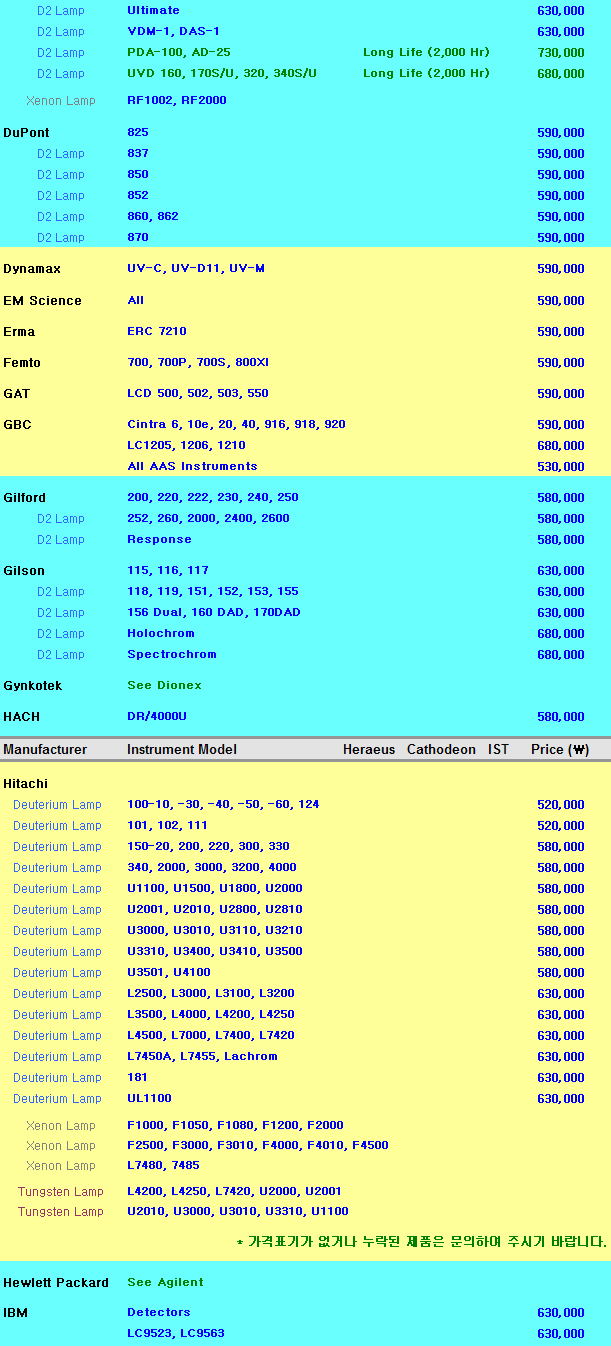
Task: Click the Xenon Lamp label beside RF1002
Action: (x=61, y=101)
